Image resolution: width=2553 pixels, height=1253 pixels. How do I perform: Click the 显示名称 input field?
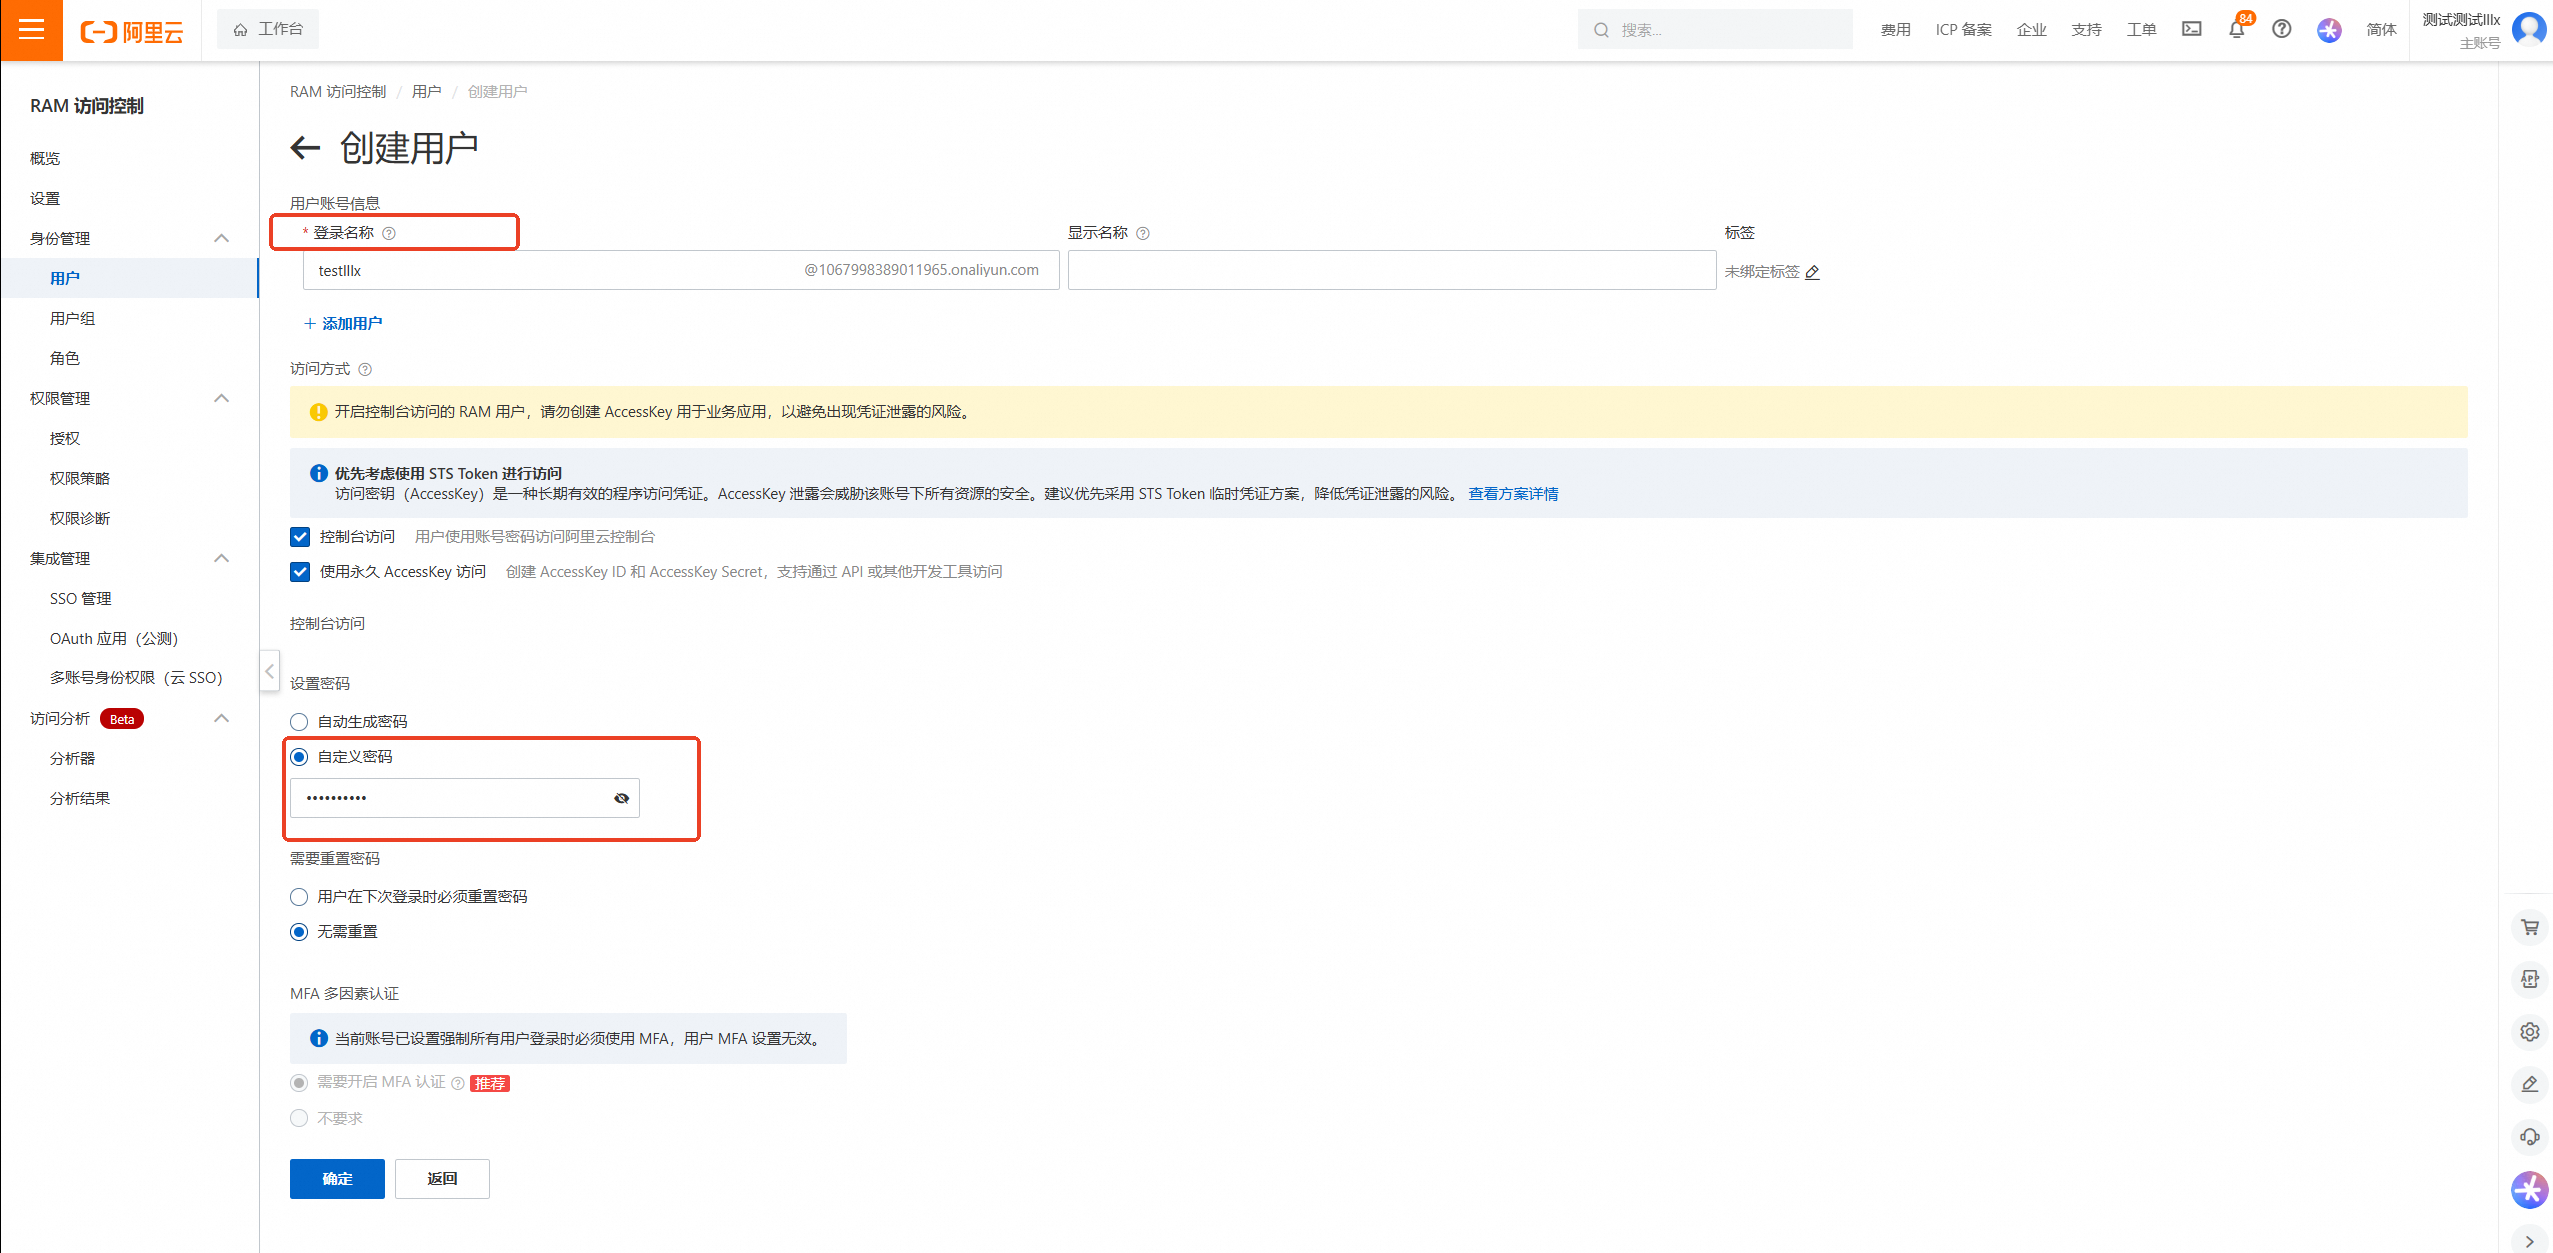(1391, 270)
